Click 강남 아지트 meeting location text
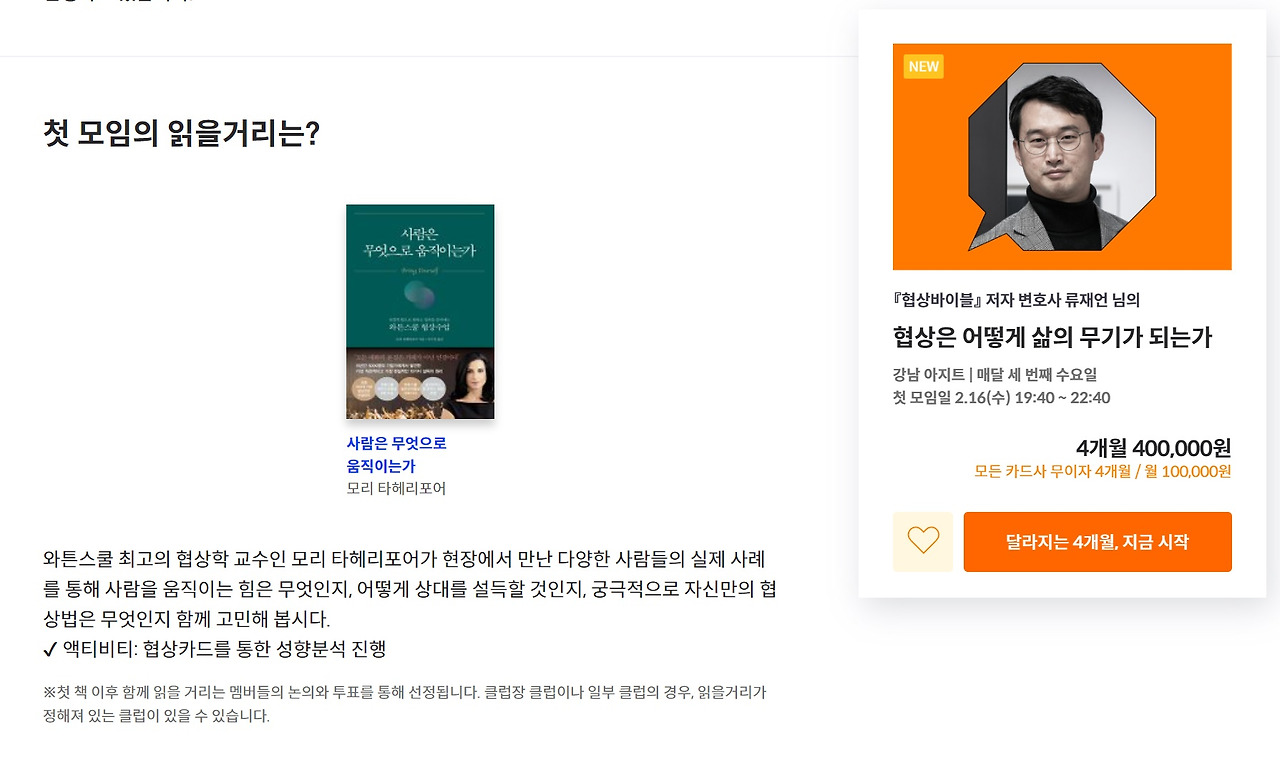Image resolution: width=1280 pixels, height=760 pixels. point(929,375)
